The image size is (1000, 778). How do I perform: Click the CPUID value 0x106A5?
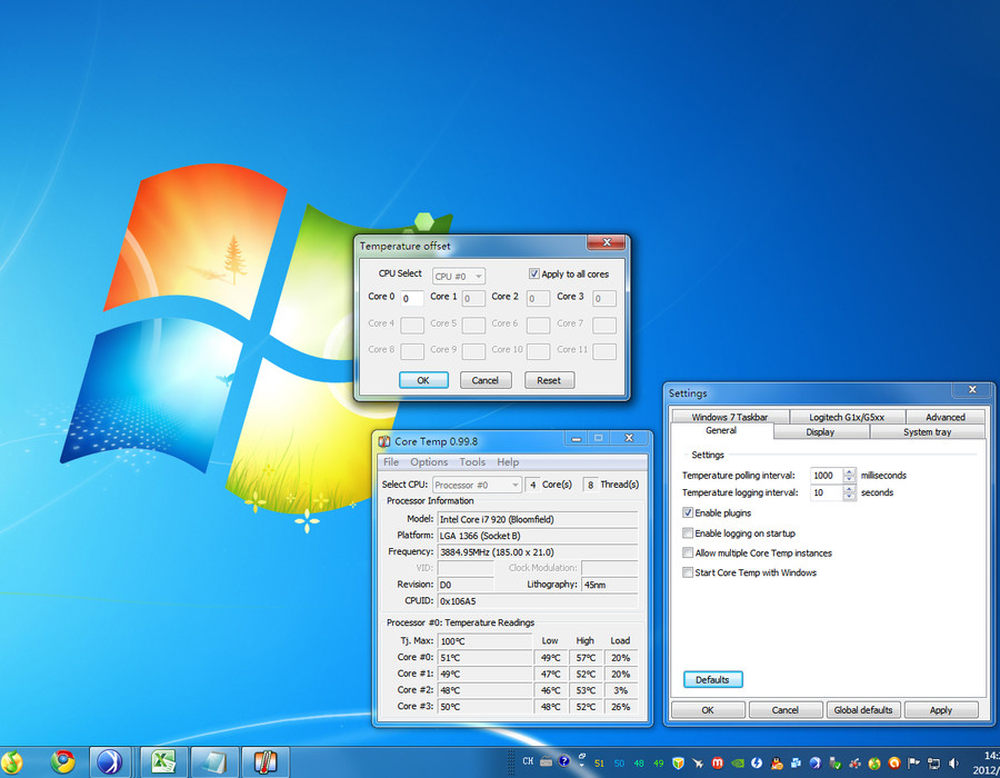(538, 601)
